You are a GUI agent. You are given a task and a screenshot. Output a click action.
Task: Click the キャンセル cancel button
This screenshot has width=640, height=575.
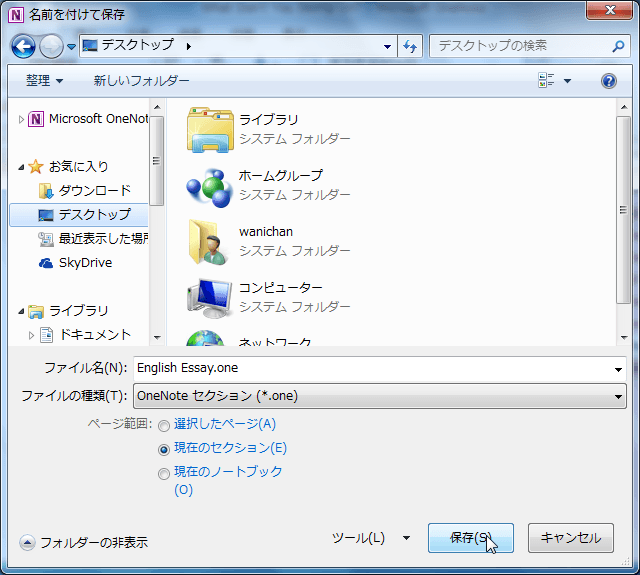click(x=571, y=538)
